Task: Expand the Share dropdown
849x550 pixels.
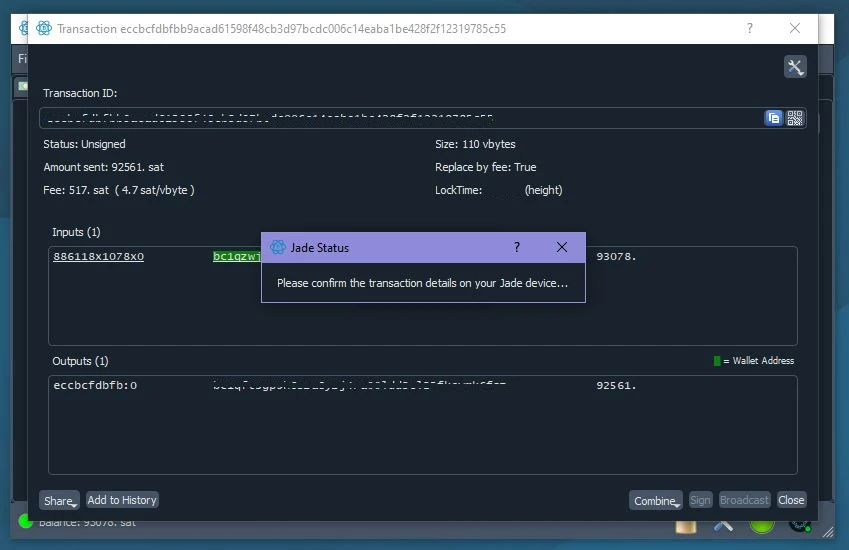Action: tap(59, 500)
